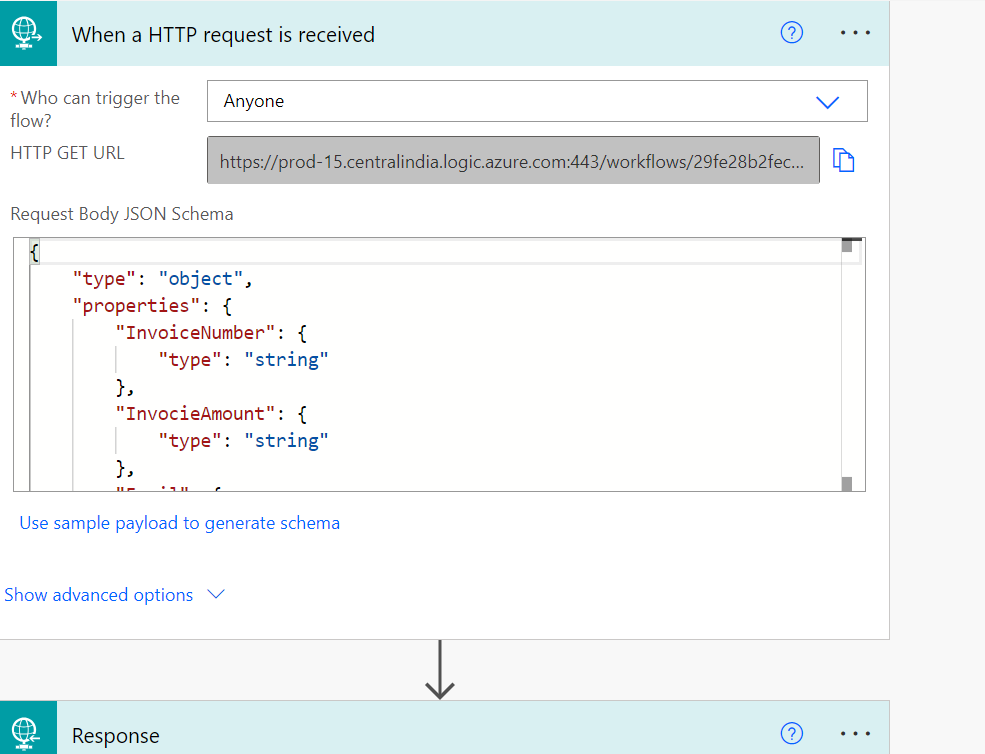Click "string" type under InvoiceNumber
This screenshot has width=985, height=754.
click(286, 360)
